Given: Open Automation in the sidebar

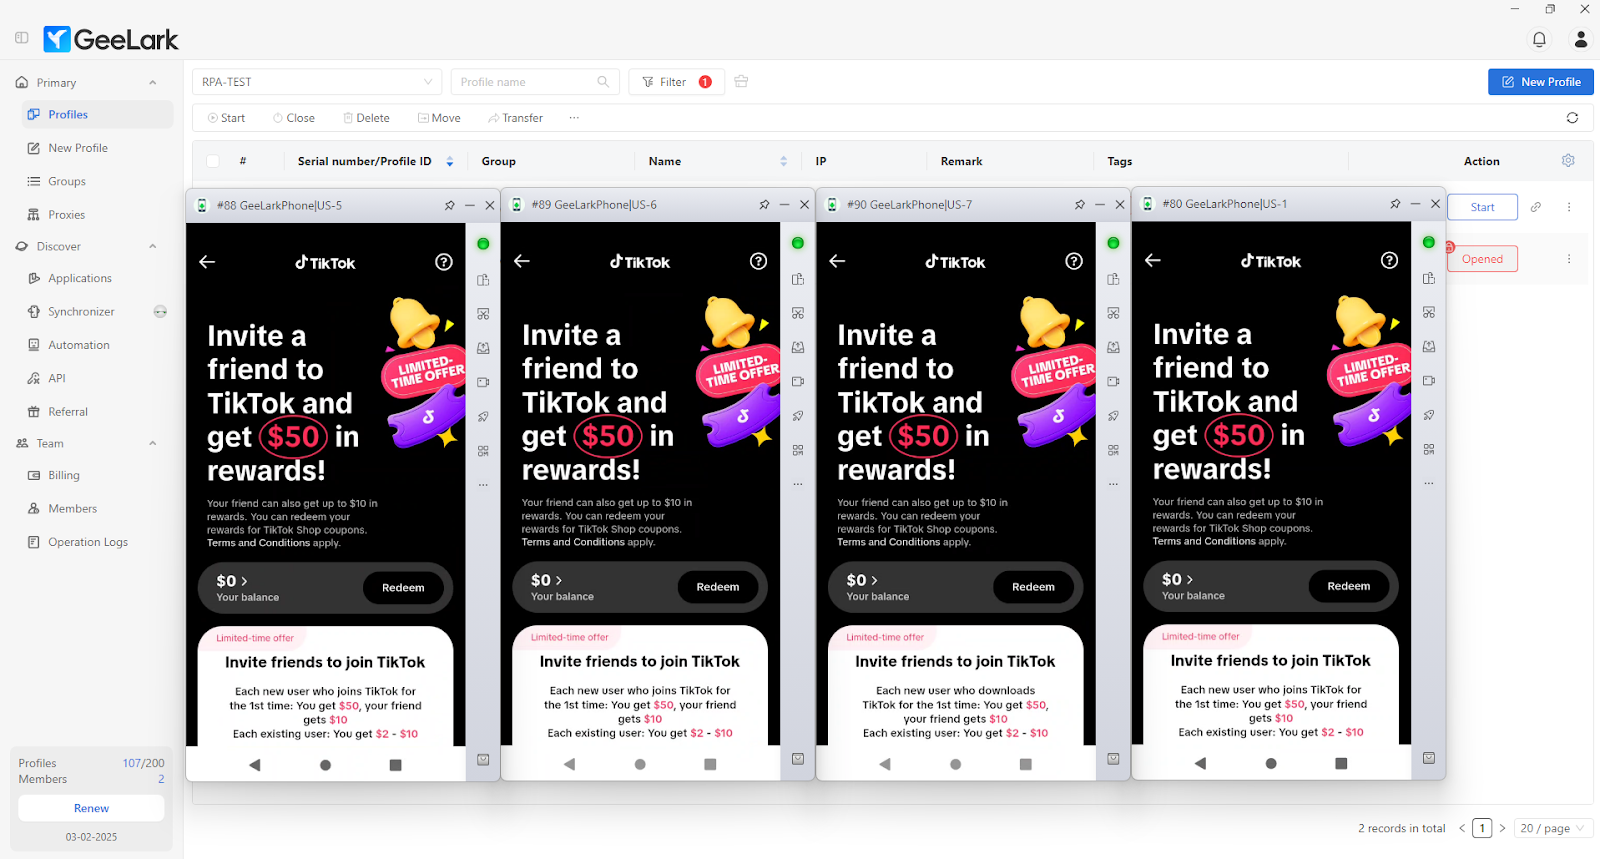Looking at the screenshot, I should coord(97,345).
